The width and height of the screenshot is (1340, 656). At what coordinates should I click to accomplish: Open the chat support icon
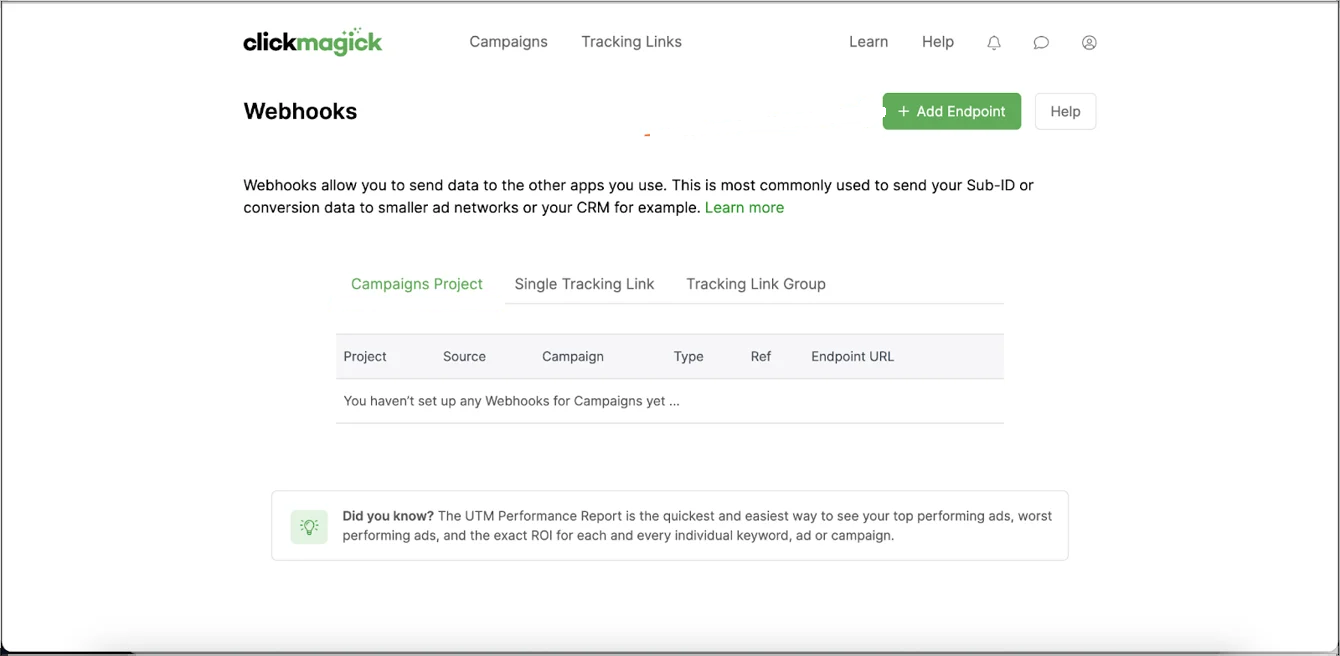click(x=1041, y=42)
